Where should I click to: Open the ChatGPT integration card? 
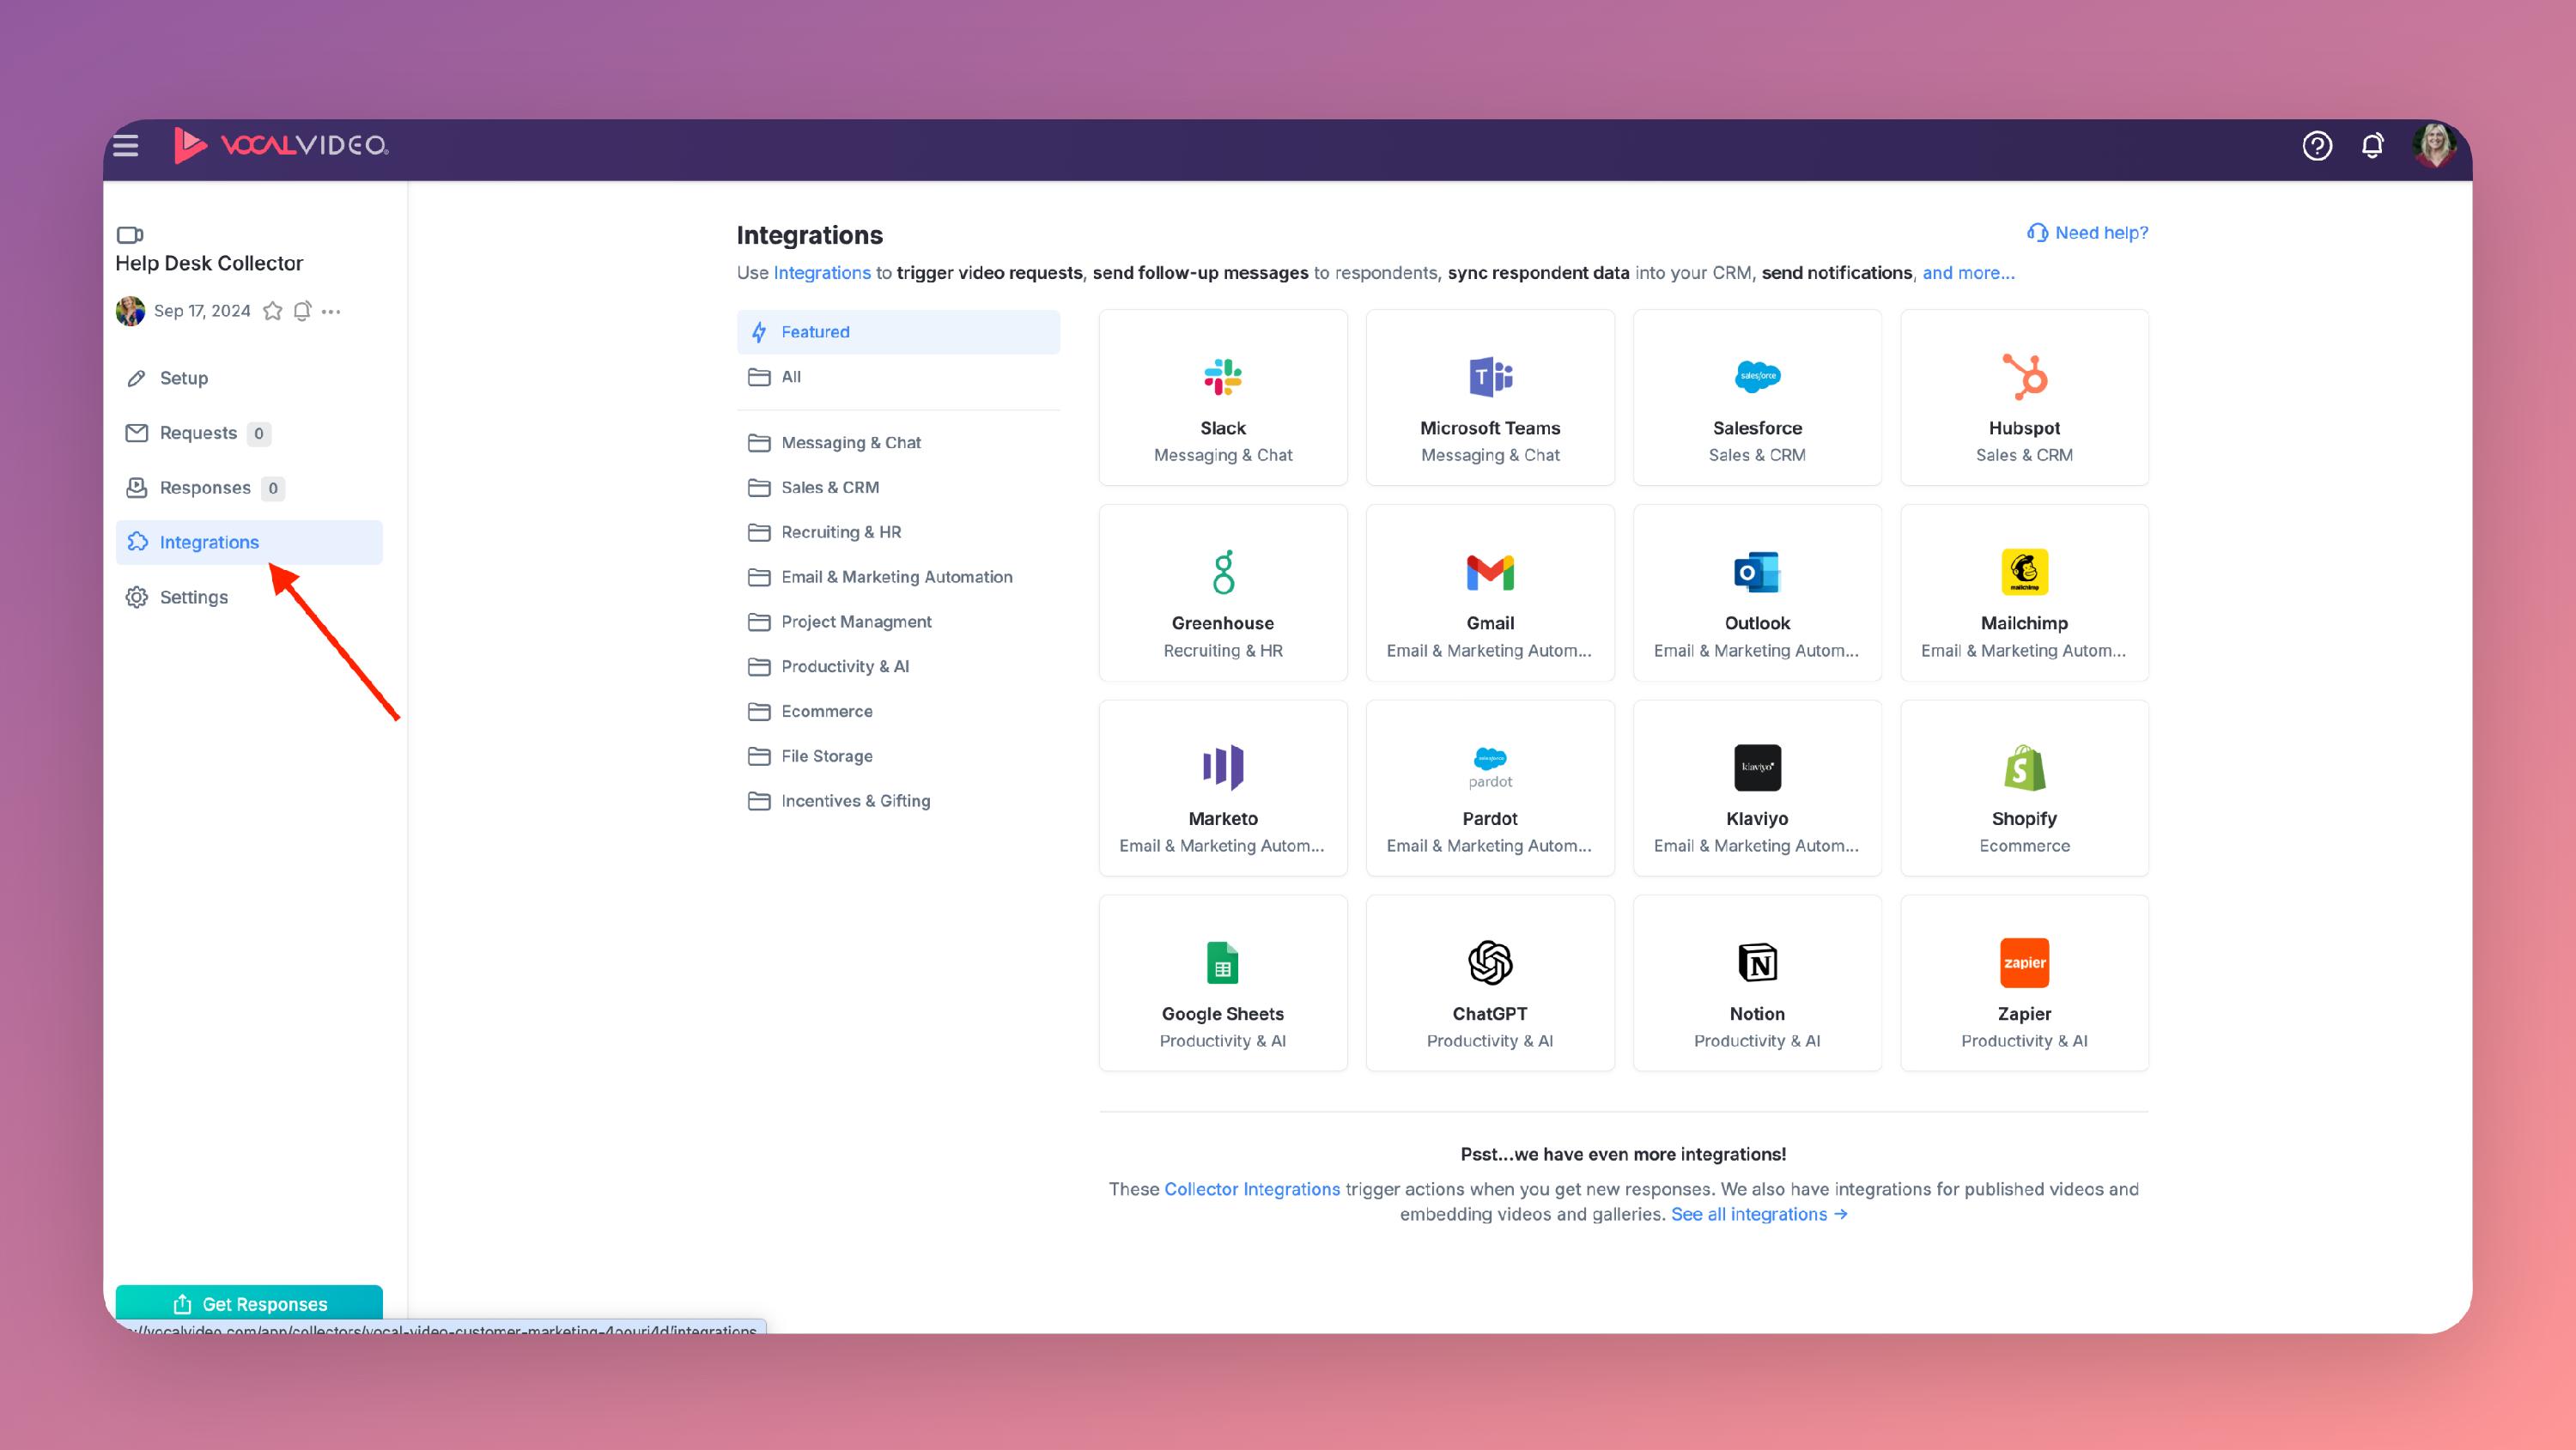(x=1489, y=983)
